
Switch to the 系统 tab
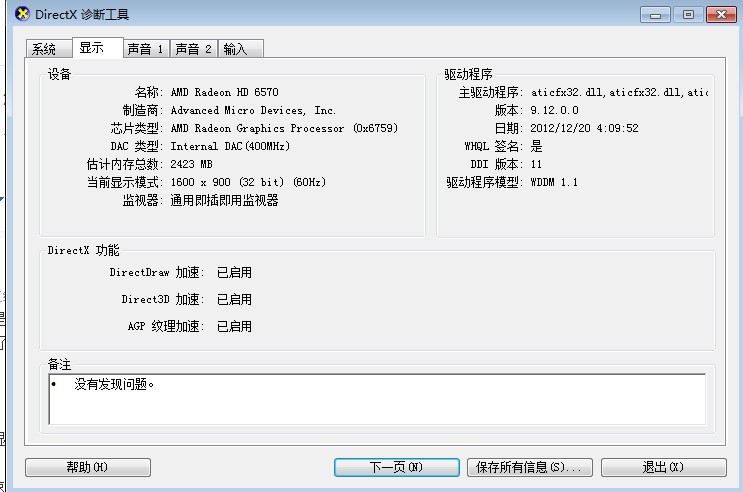coord(43,49)
